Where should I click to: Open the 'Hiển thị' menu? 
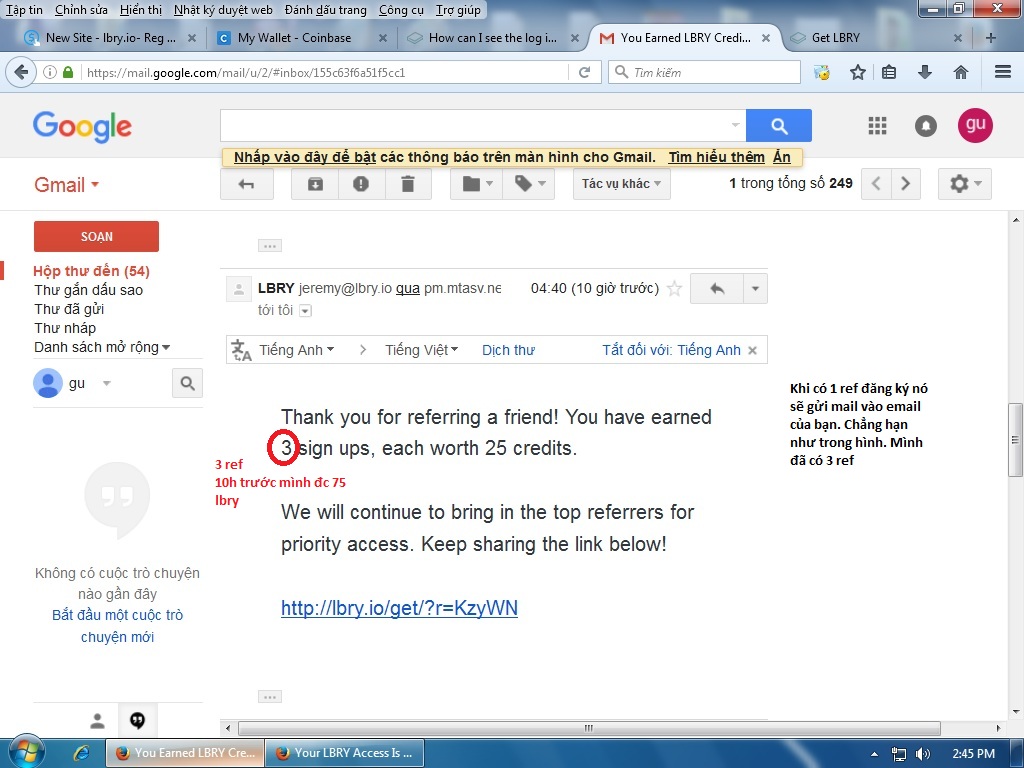pyautogui.click(x=141, y=10)
